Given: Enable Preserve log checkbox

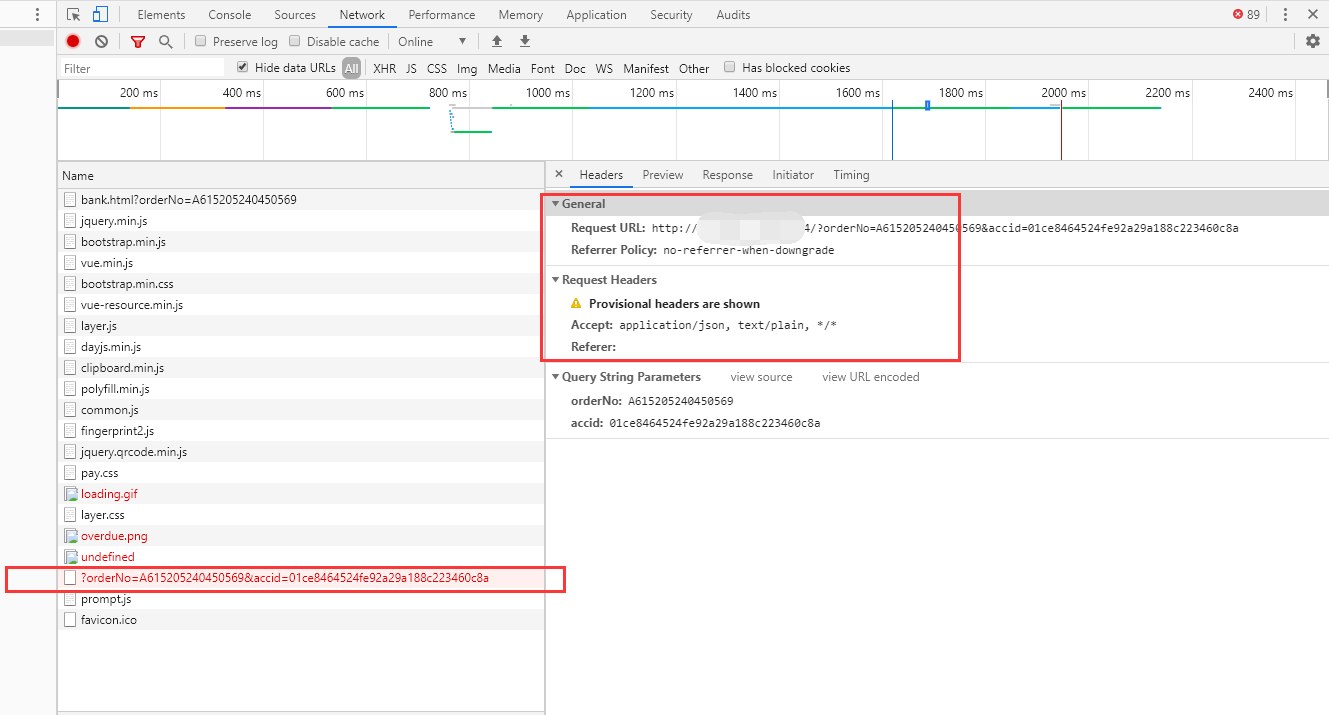Looking at the screenshot, I should tap(200, 41).
